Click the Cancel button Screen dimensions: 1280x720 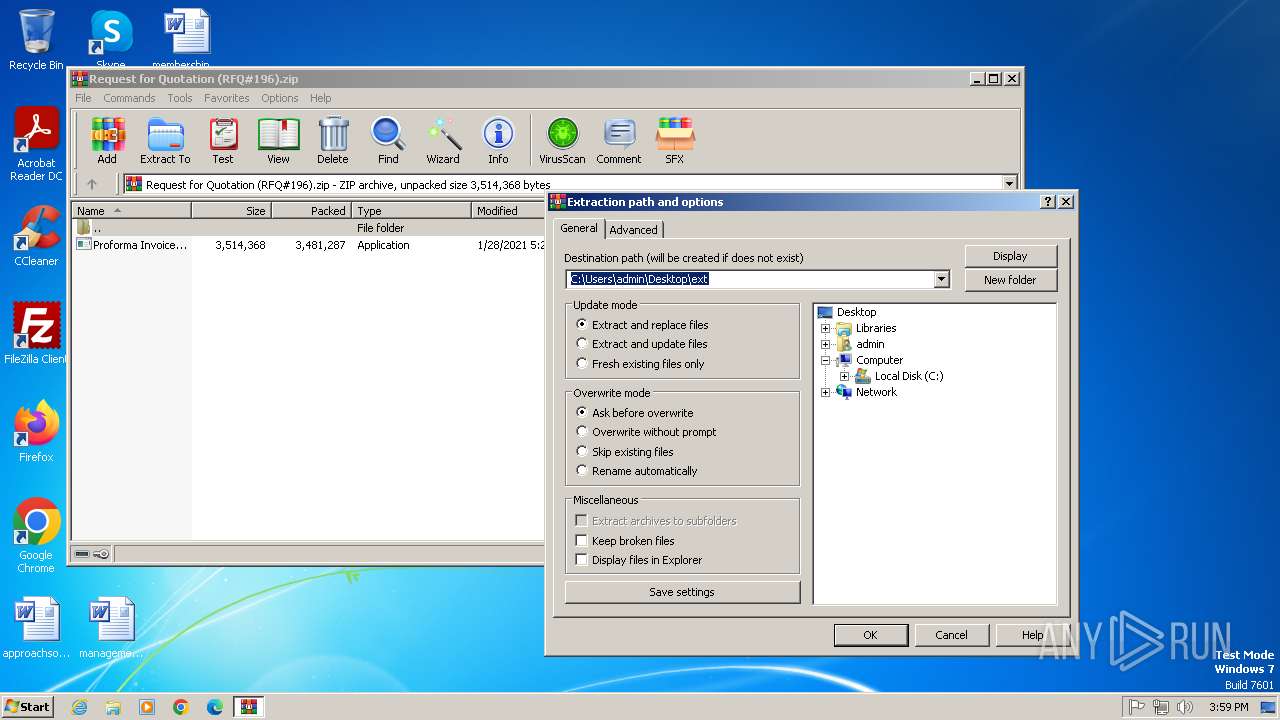coord(951,635)
